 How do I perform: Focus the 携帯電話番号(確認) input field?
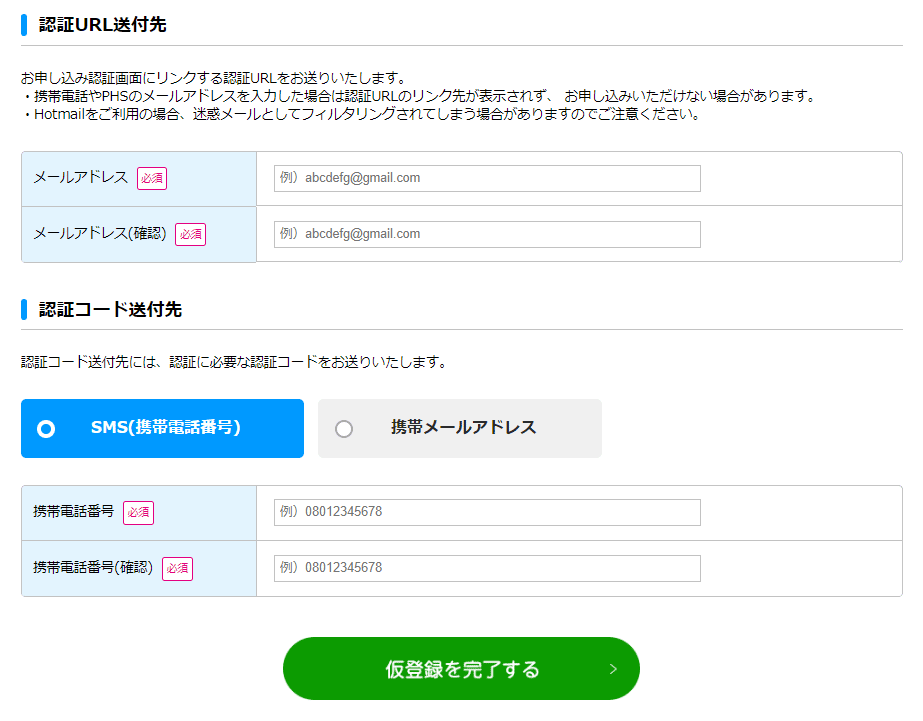point(487,568)
